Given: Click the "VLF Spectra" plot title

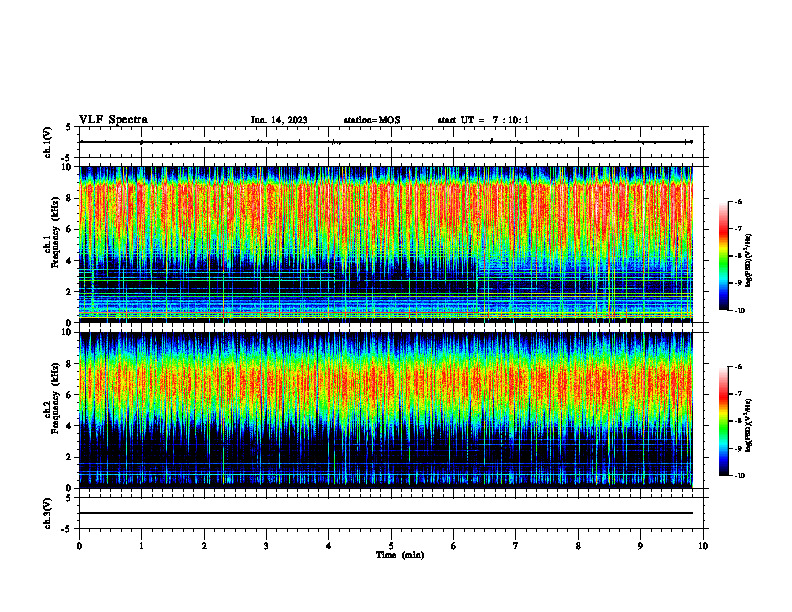Looking at the screenshot, I should [113, 120].
